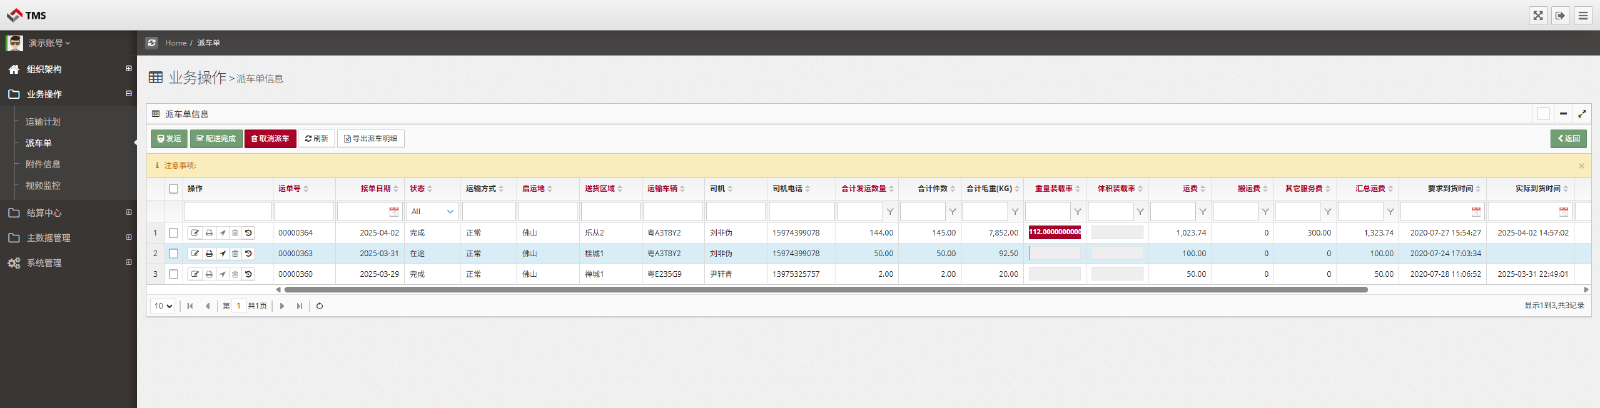Viewport: 1600px width, 408px height.
Task: Tick the checkbox for order 00000360
Action: click(x=173, y=274)
